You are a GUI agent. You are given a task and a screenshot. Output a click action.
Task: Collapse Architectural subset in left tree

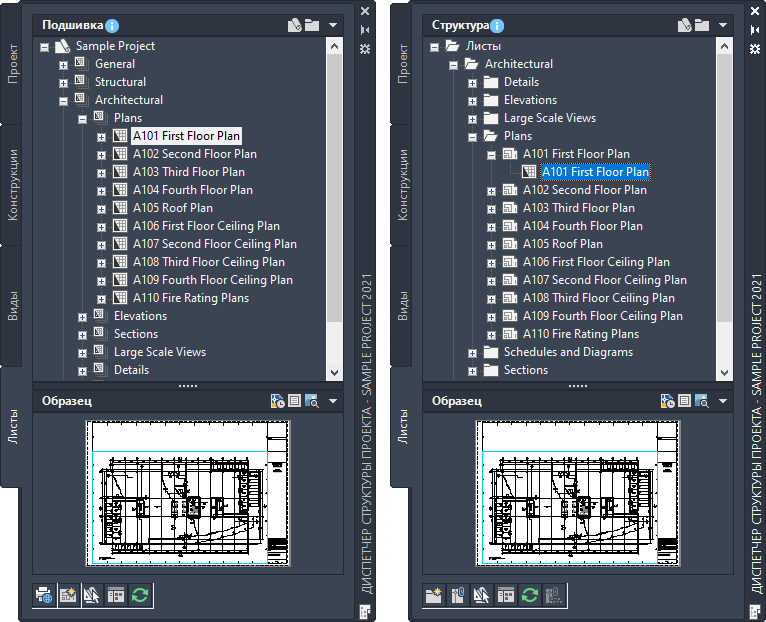click(63, 101)
